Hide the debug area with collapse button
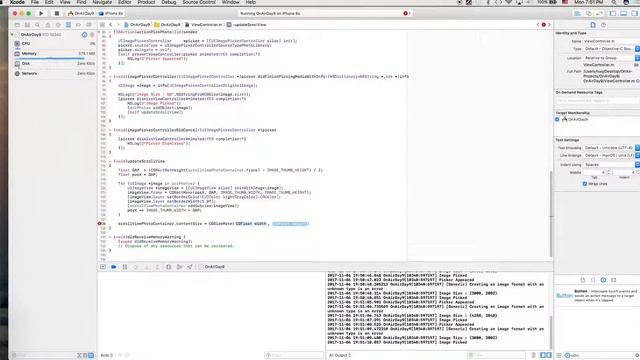This screenshot has width=640, height=360. [x=103, y=267]
